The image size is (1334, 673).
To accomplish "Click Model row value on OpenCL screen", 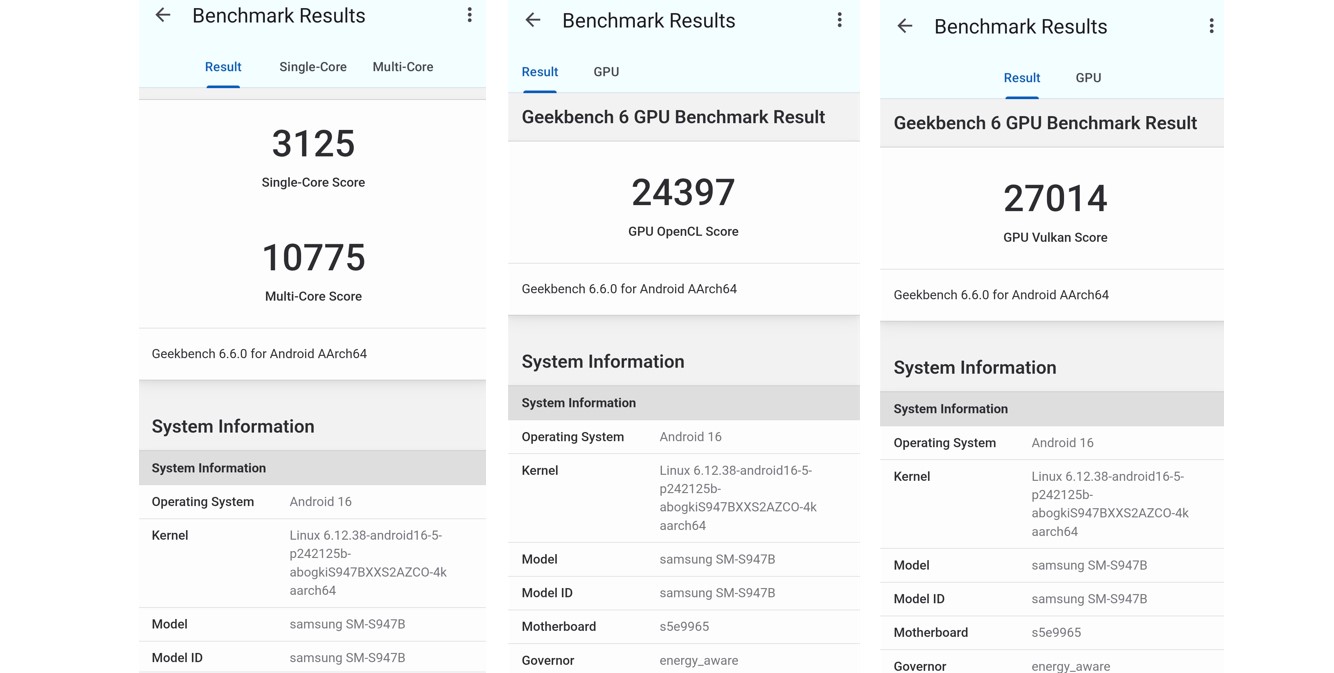I will (x=717, y=559).
